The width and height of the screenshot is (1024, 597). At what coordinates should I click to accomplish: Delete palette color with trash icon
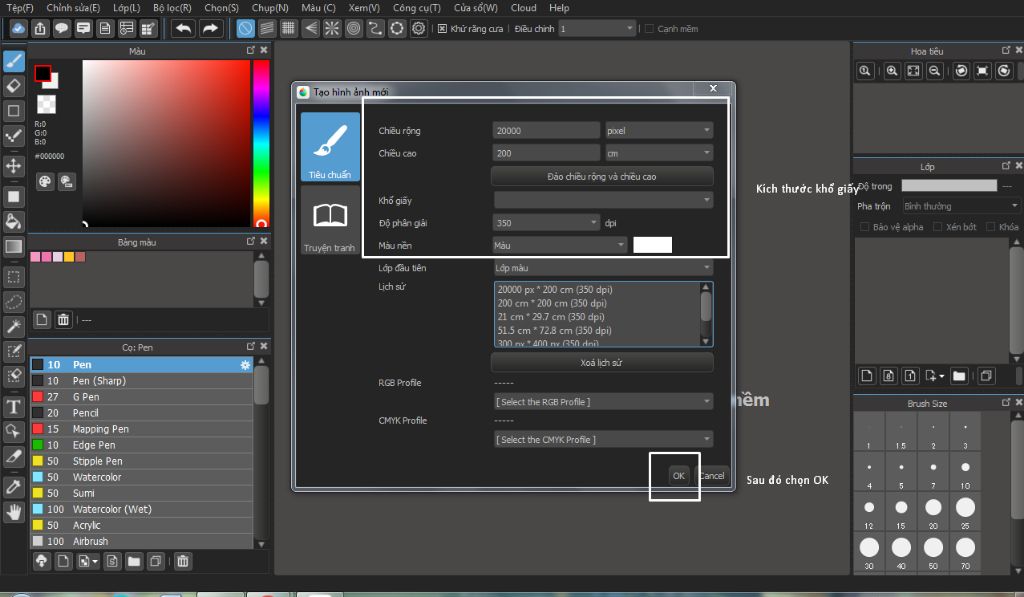click(x=63, y=319)
